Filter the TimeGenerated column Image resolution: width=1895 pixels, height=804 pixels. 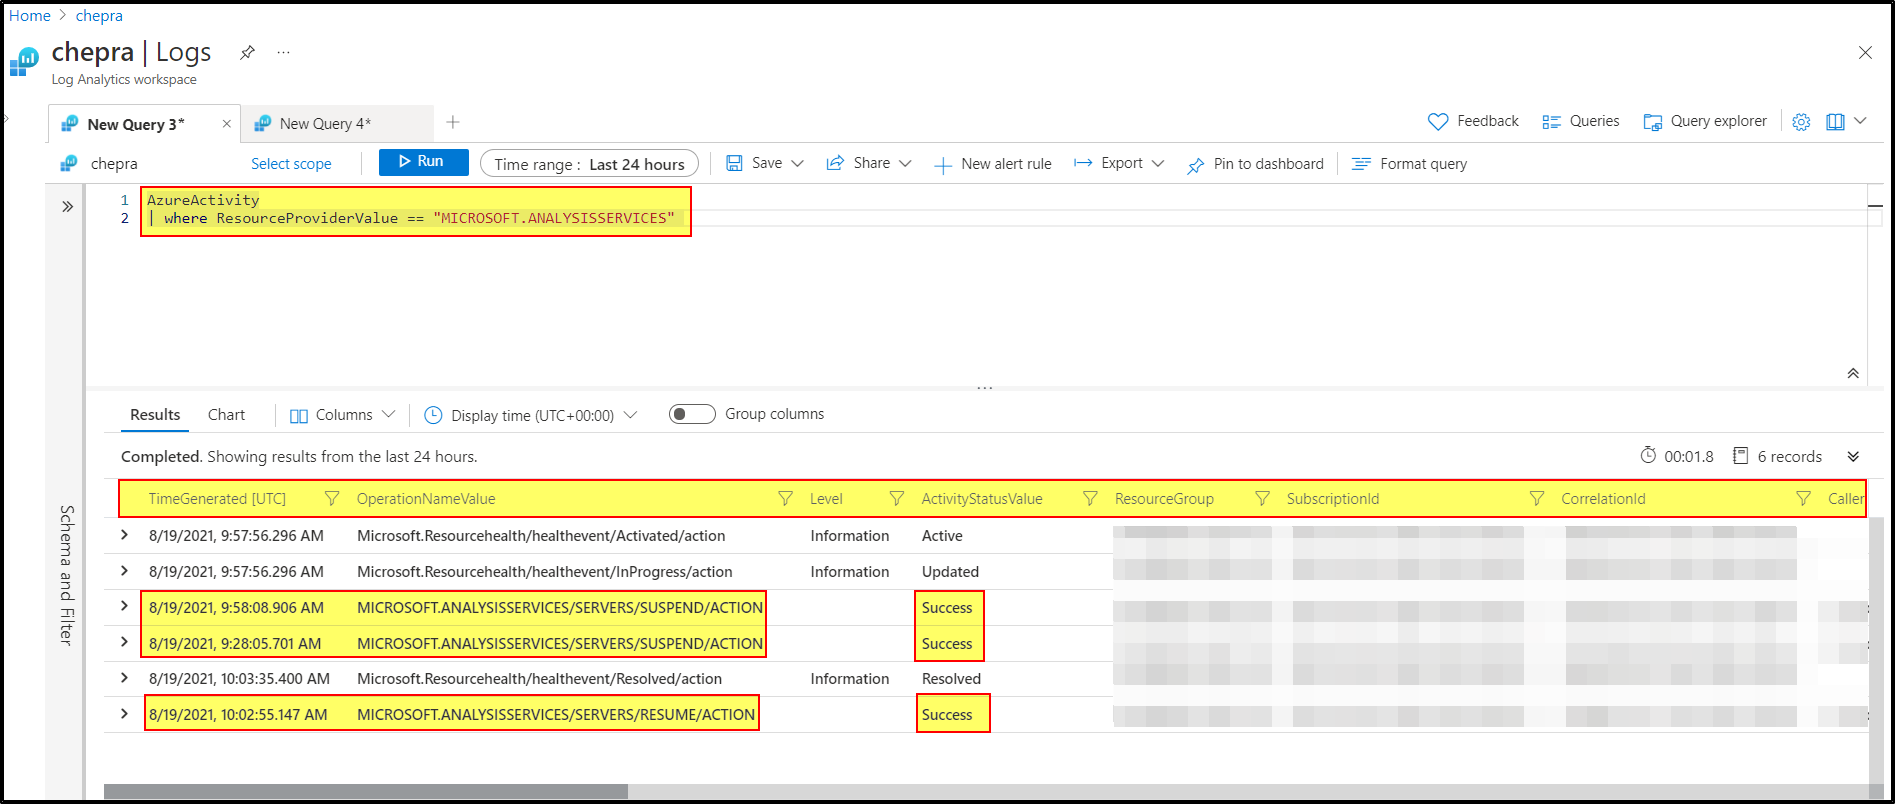pos(332,498)
